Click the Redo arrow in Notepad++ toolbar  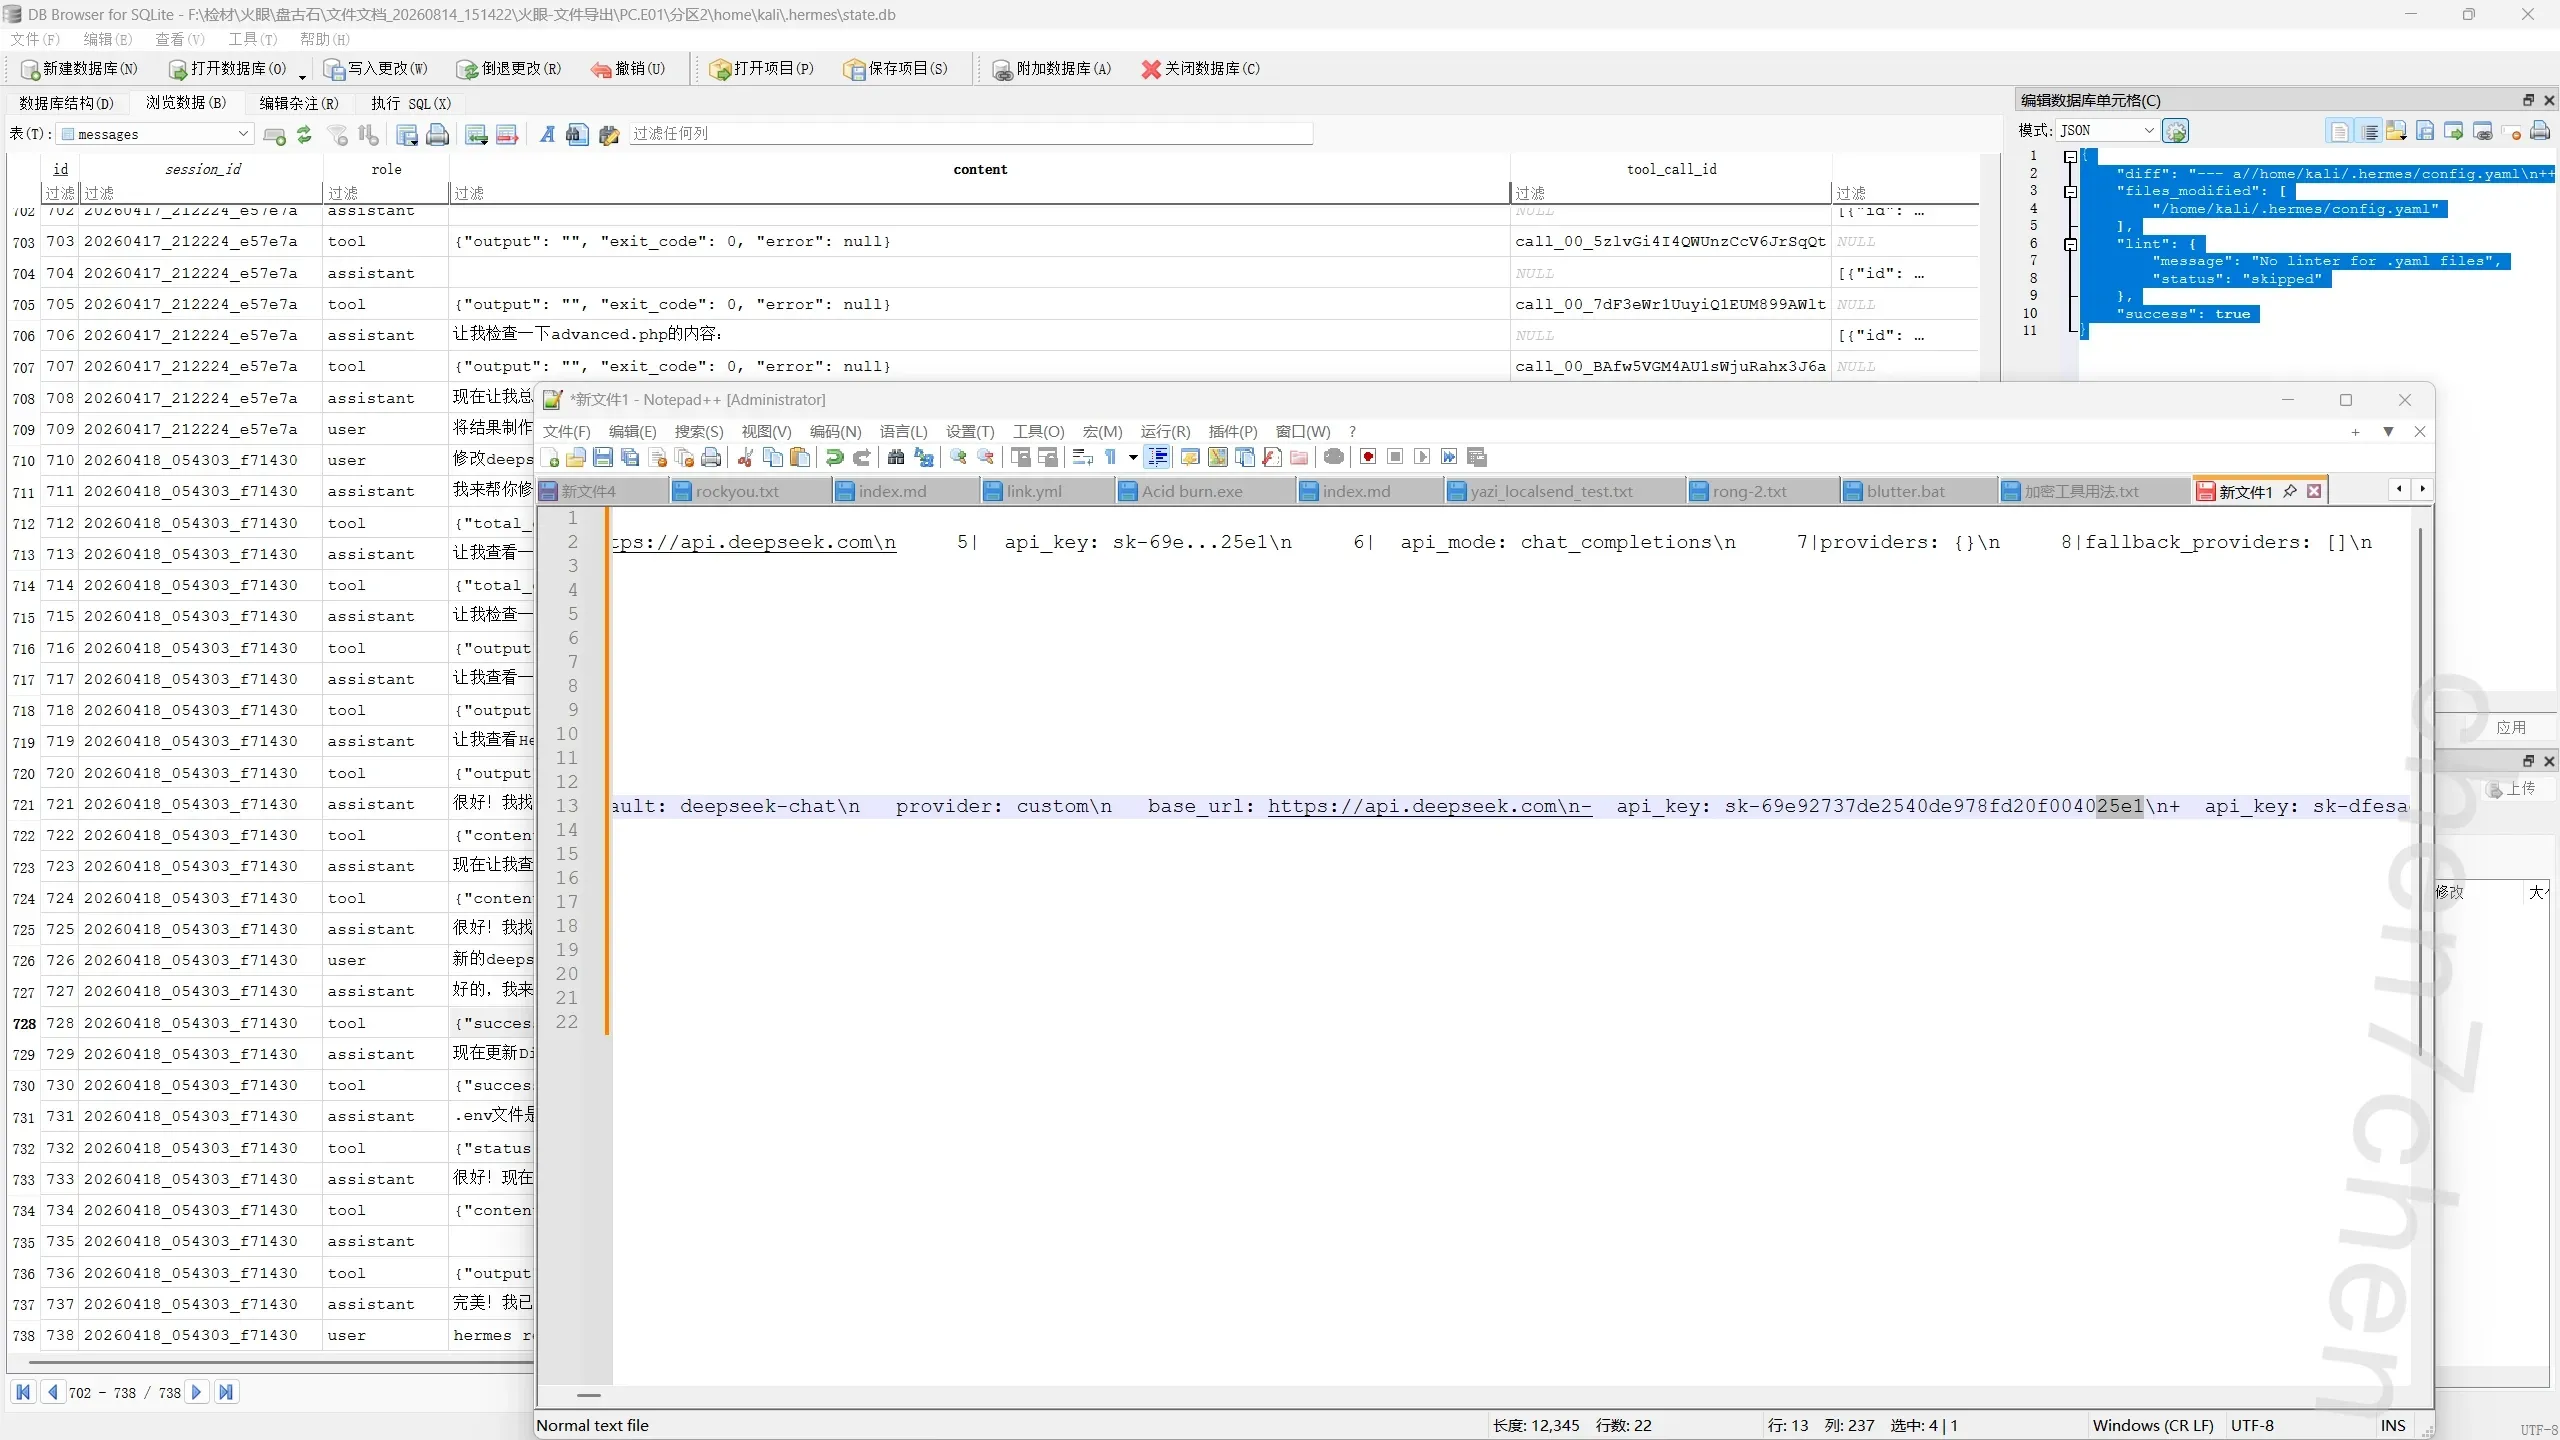(861, 458)
